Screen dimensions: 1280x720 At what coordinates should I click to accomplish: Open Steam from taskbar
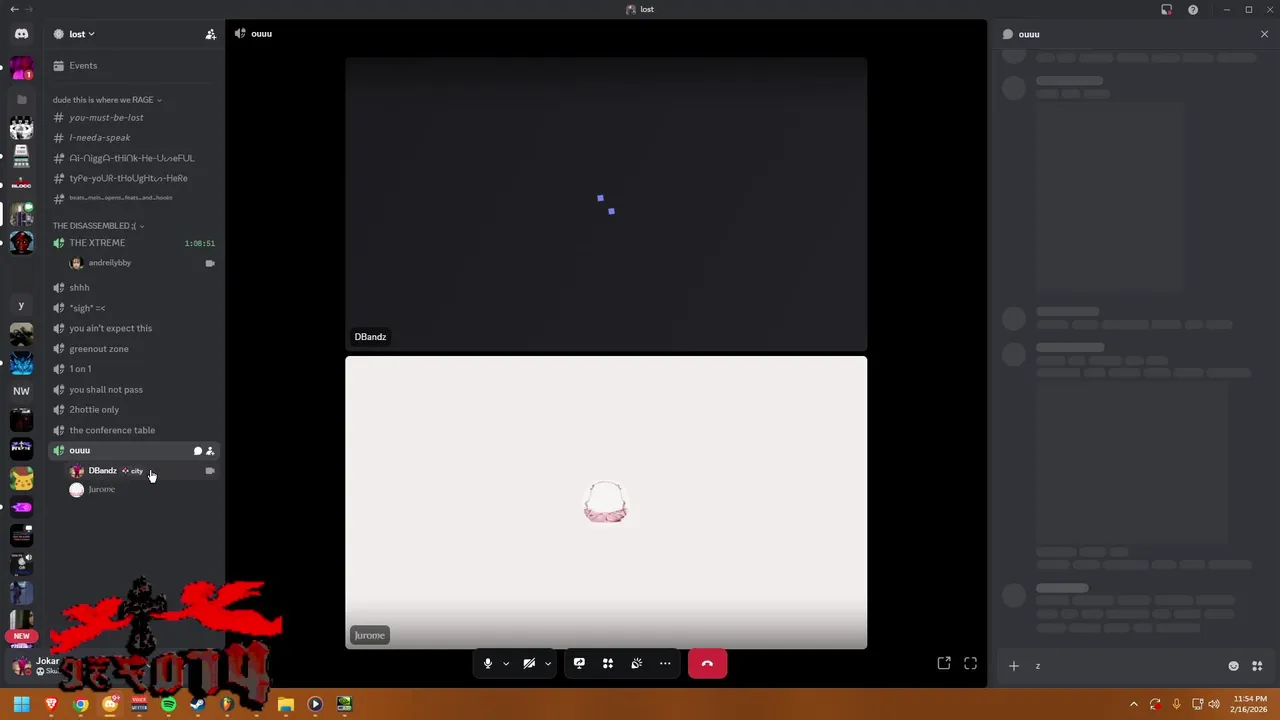point(197,704)
